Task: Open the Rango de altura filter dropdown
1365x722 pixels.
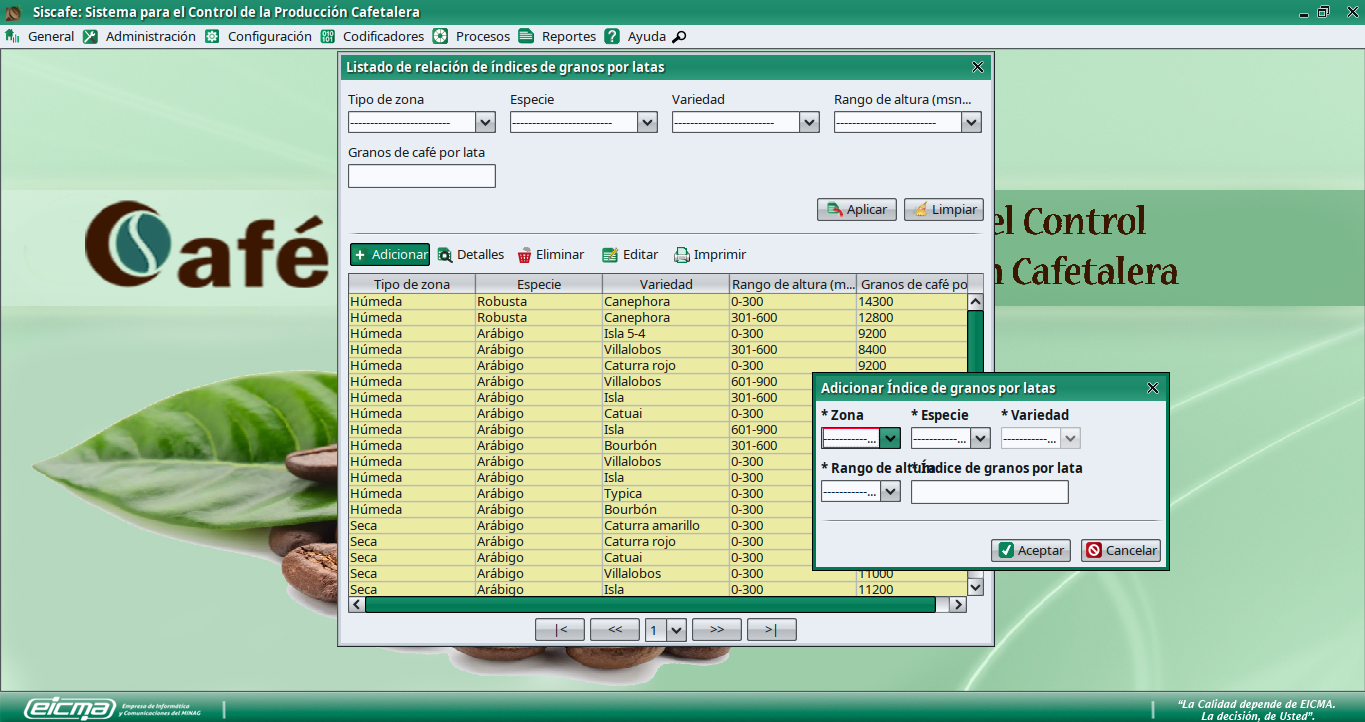Action: [971, 122]
